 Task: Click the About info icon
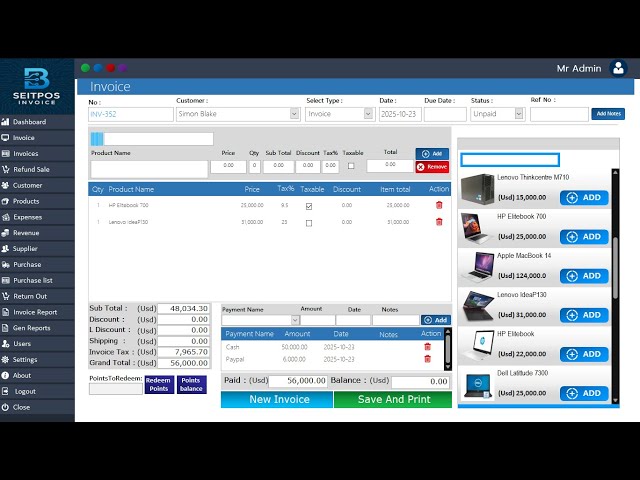tap(5, 376)
